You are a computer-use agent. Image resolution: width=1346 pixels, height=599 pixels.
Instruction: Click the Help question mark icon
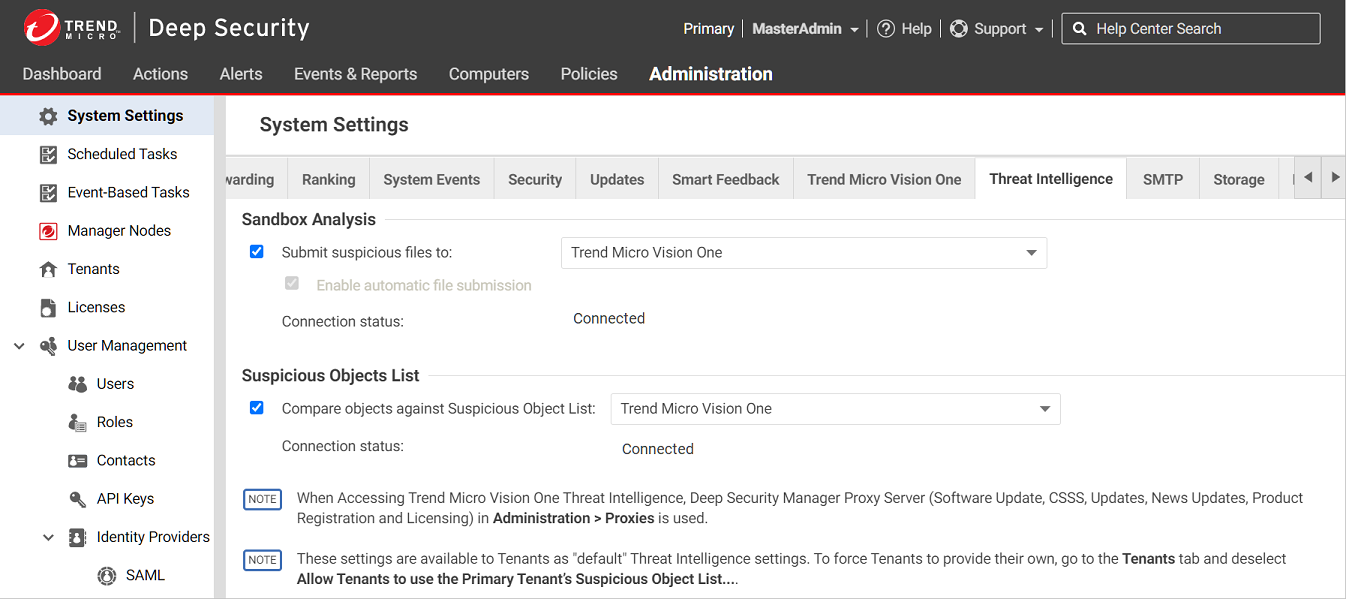click(x=885, y=29)
